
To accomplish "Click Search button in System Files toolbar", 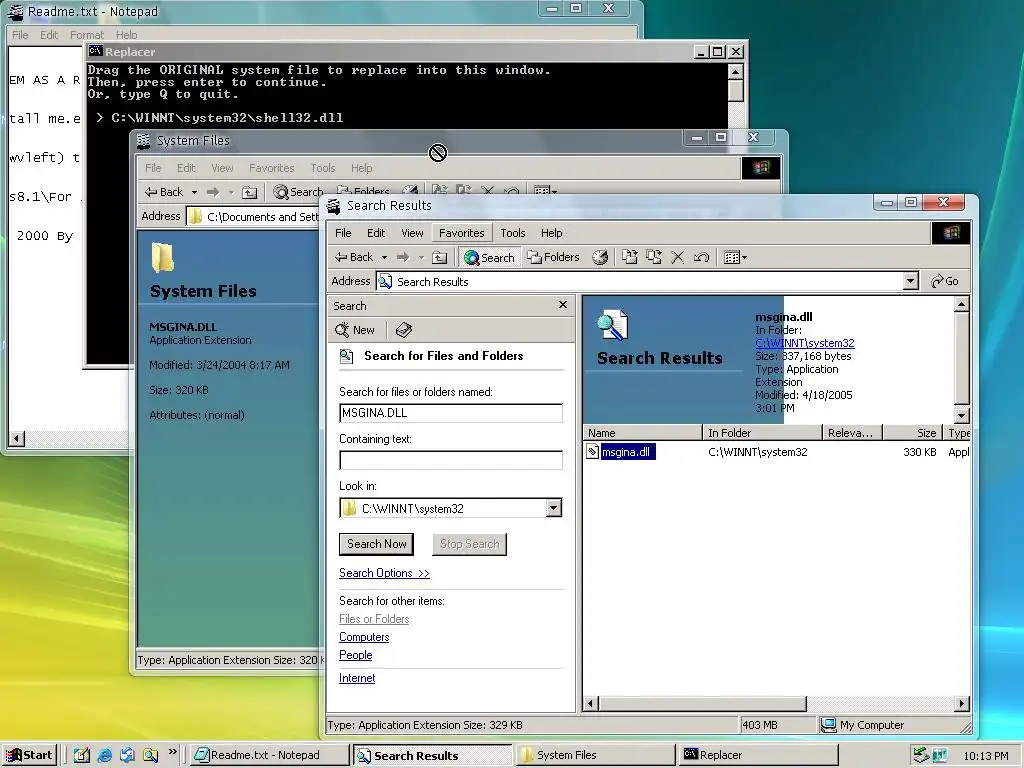I will click(298, 192).
